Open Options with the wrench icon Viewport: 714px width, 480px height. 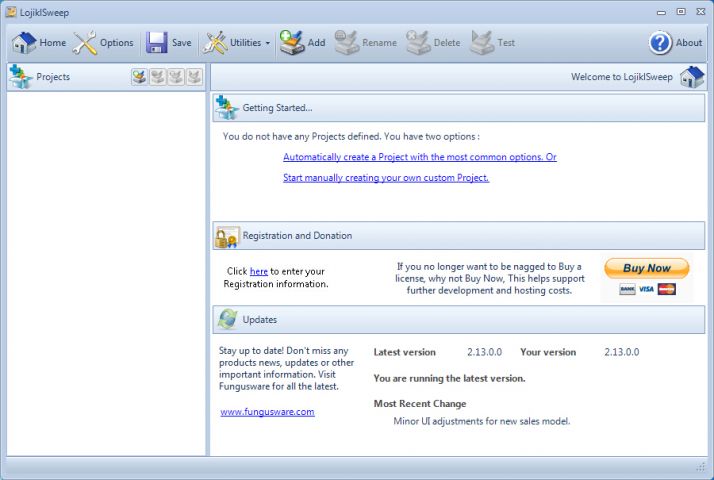[x=85, y=43]
